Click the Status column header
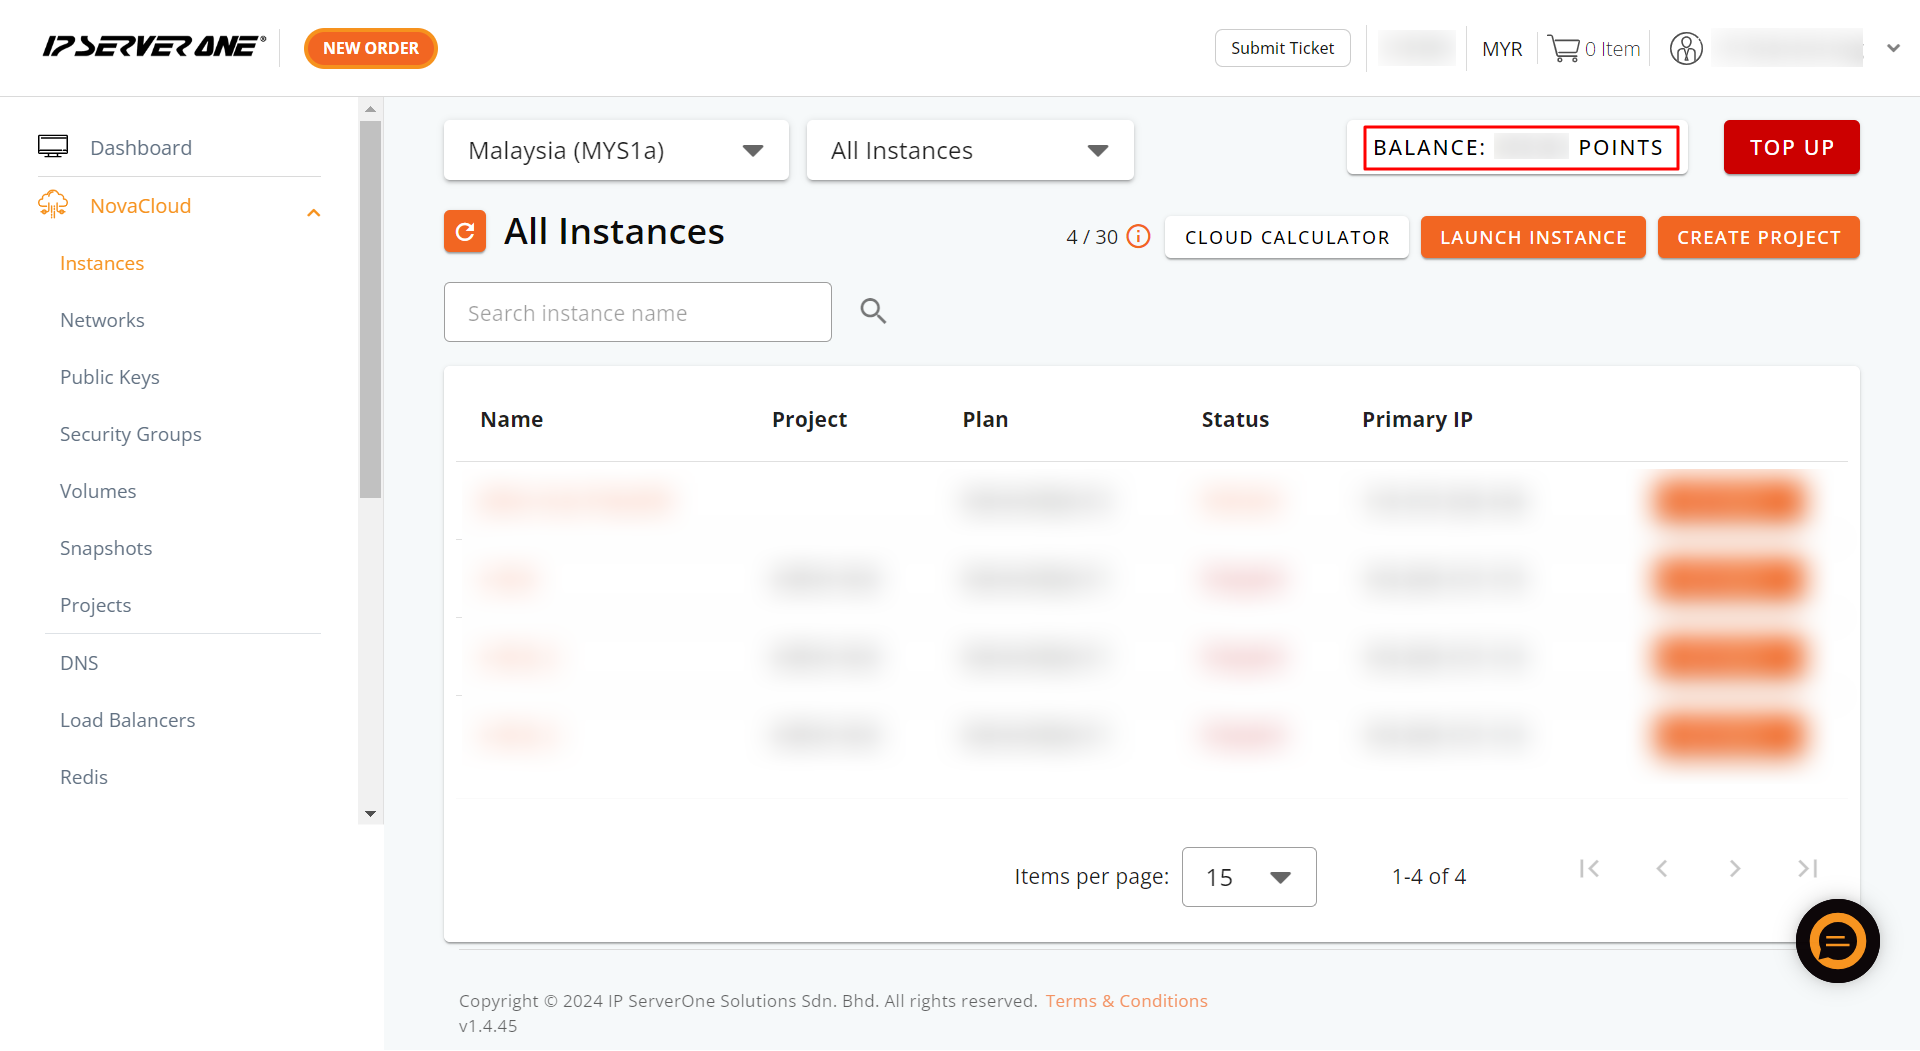Screen dimensions: 1920x1051 pyautogui.click(x=1235, y=419)
